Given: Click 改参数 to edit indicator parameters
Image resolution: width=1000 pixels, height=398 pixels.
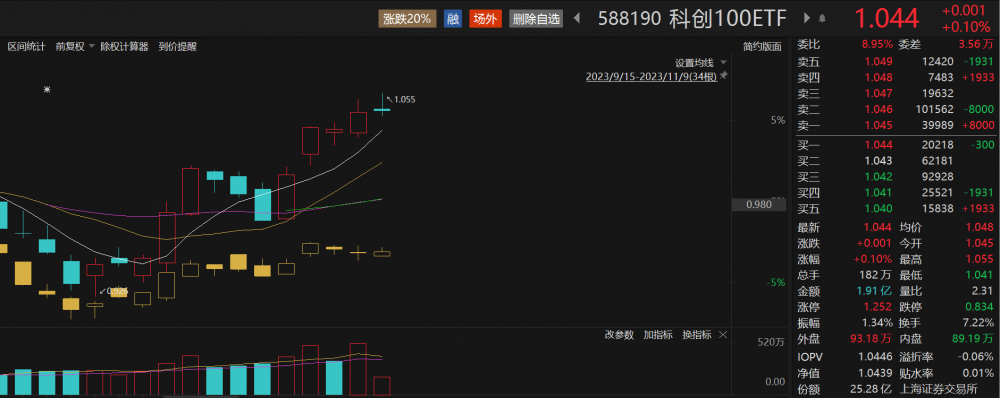Looking at the screenshot, I should pos(619,335).
